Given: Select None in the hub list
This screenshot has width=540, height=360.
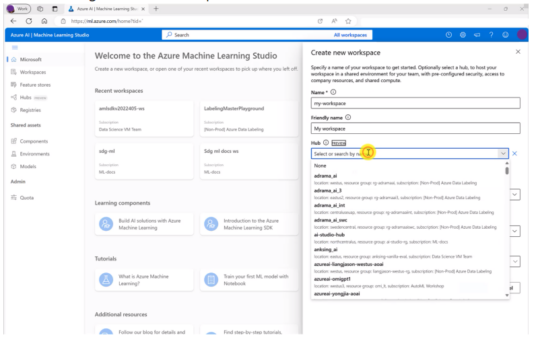Looking at the screenshot, I should pyautogui.click(x=408, y=166).
